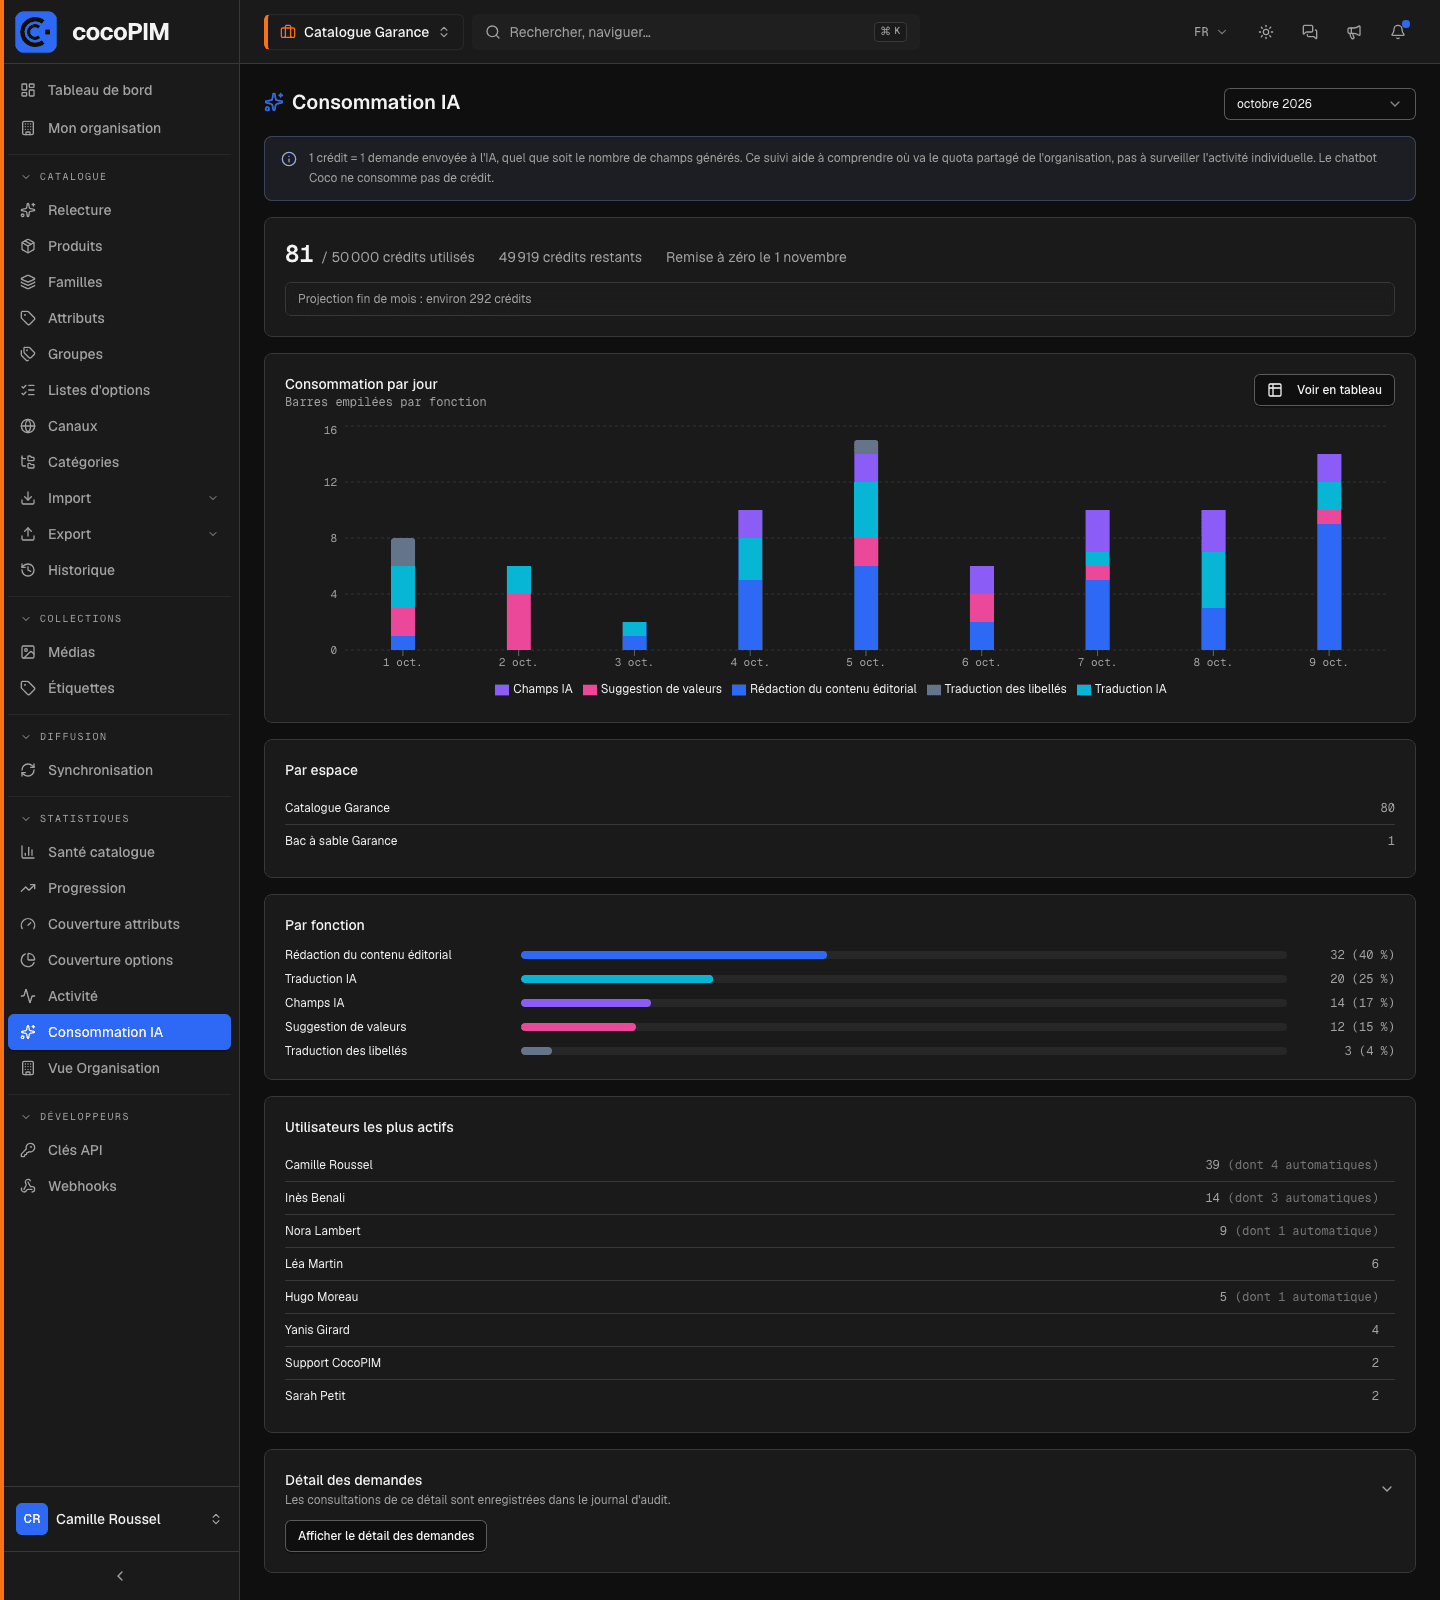Click the 5 oct. stacked bar
1440x1600 pixels.
(x=866, y=545)
